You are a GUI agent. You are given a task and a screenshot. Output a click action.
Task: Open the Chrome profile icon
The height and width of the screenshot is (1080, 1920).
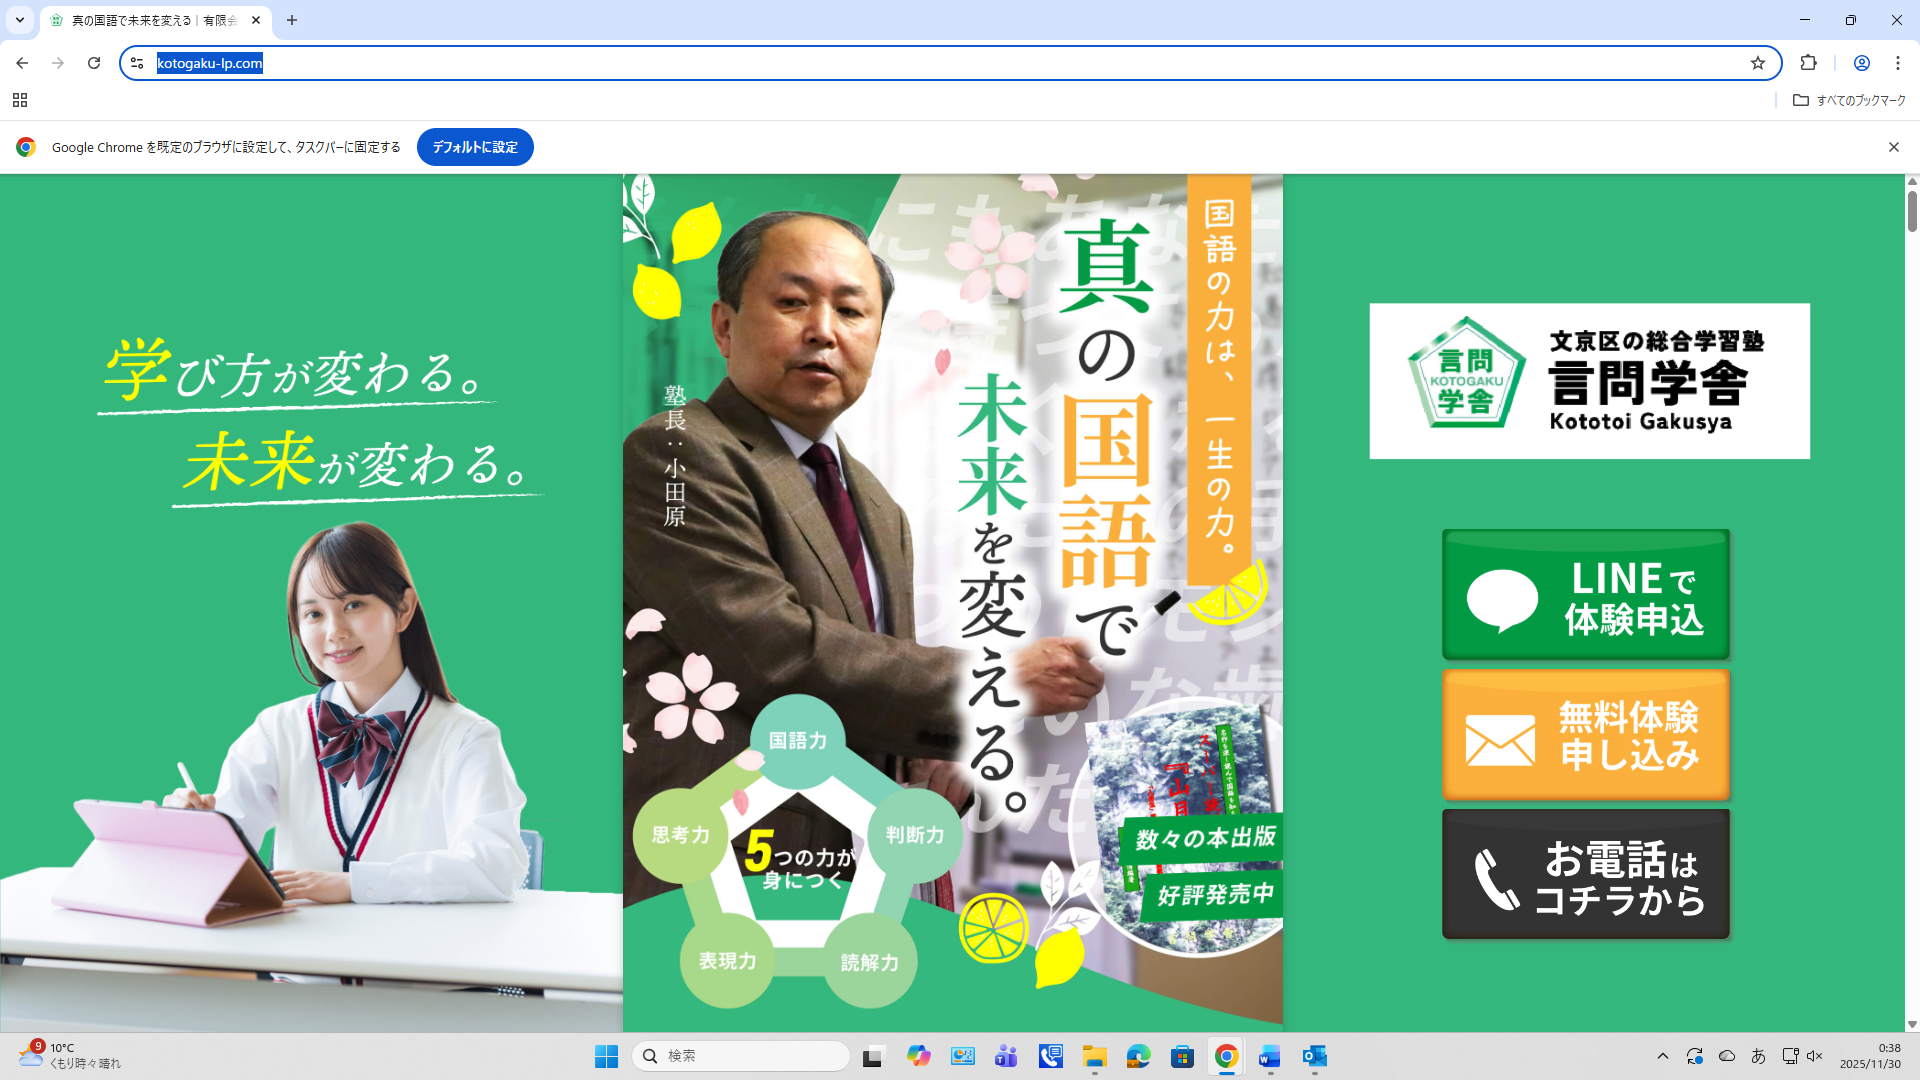(1861, 63)
